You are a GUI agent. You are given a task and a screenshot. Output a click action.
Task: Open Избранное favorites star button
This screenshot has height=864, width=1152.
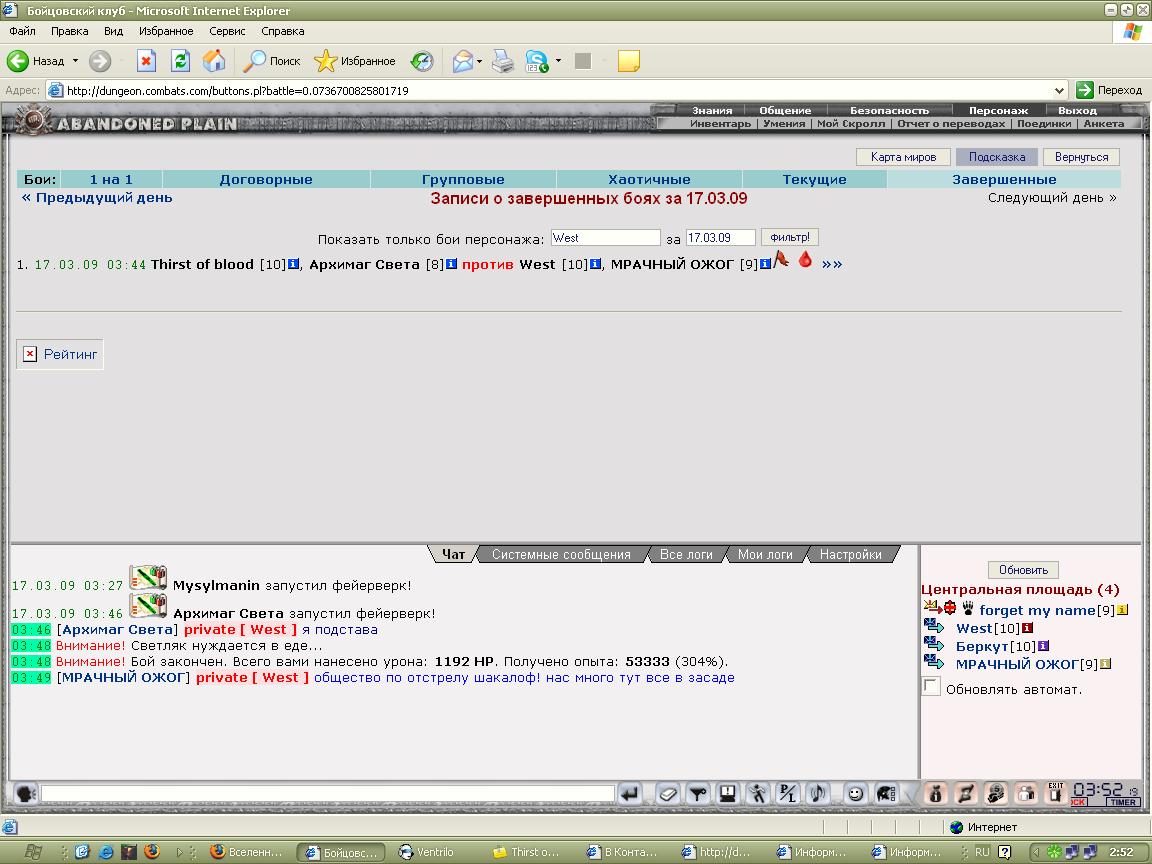(x=354, y=61)
